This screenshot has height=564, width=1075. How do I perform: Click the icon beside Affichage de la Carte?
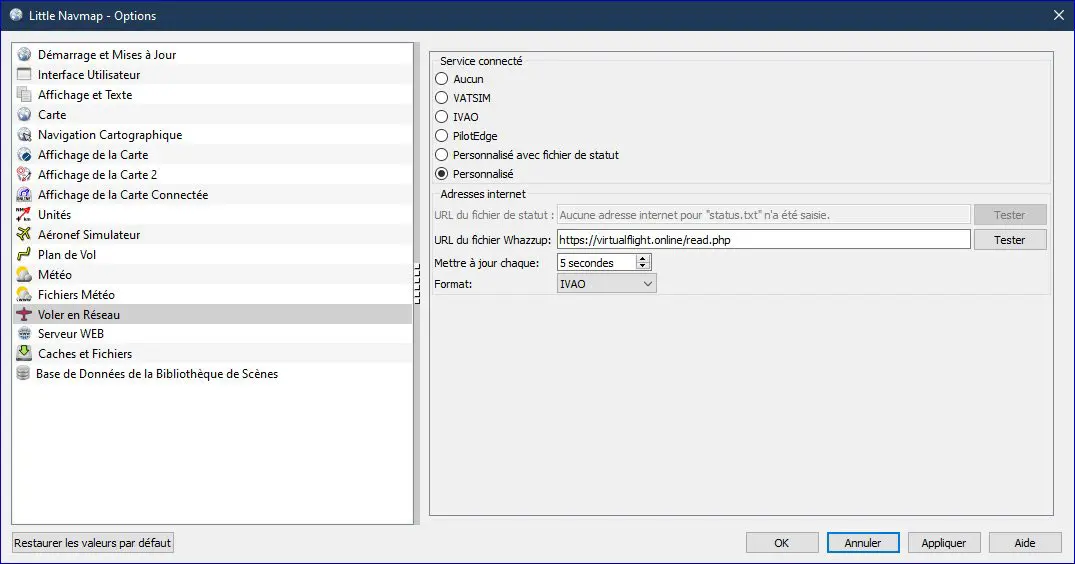tap(24, 154)
